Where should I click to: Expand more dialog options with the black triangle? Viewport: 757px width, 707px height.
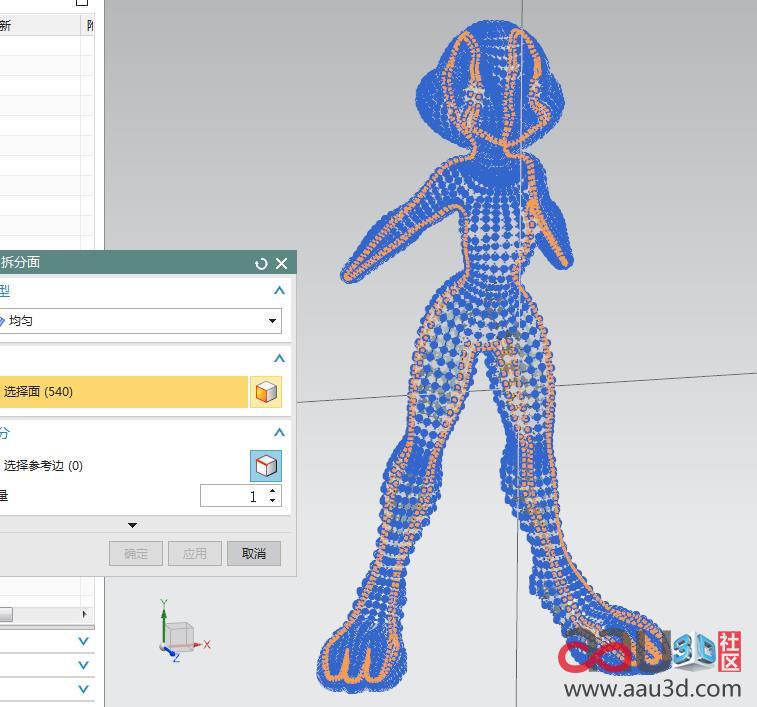click(132, 525)
